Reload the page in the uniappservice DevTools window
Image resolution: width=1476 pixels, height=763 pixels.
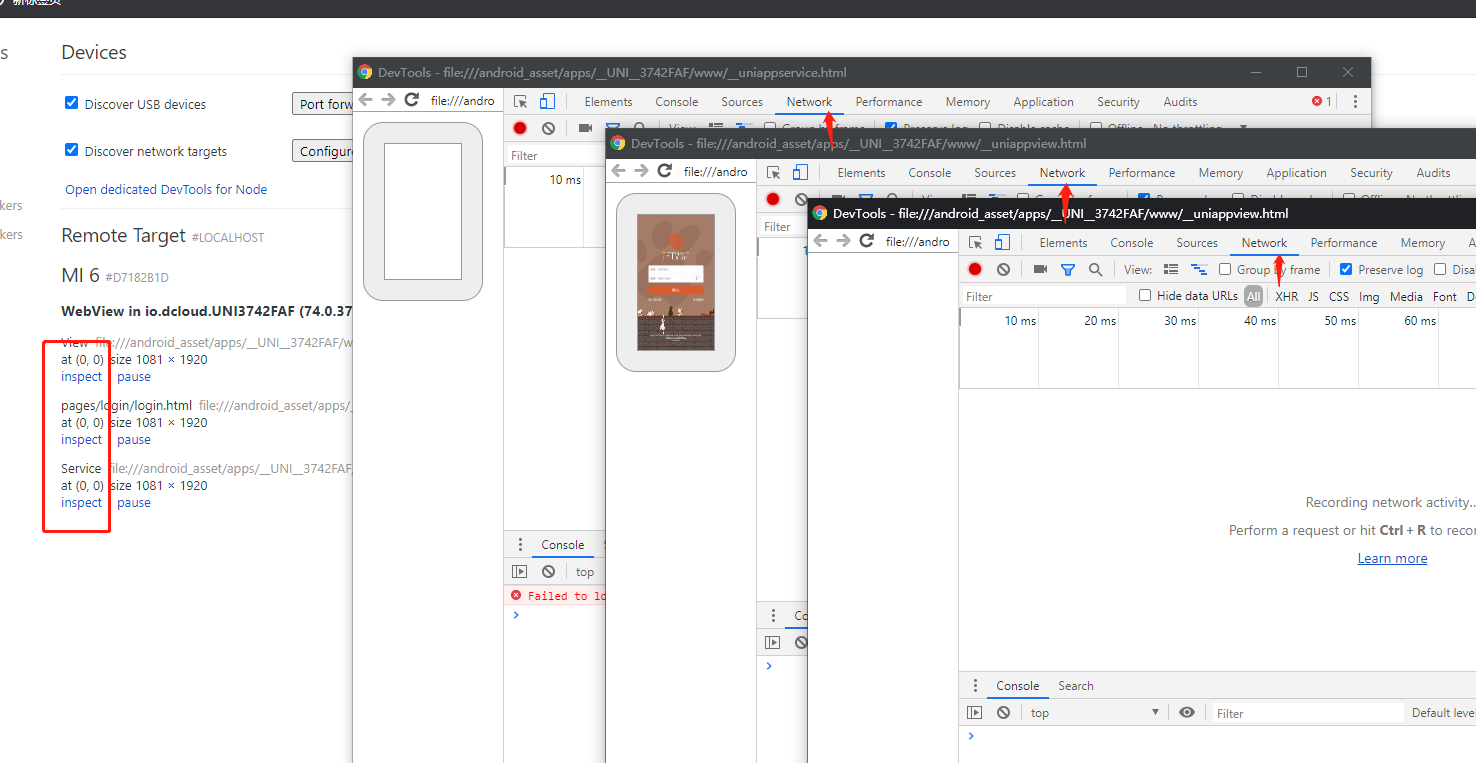coord(412,100)
